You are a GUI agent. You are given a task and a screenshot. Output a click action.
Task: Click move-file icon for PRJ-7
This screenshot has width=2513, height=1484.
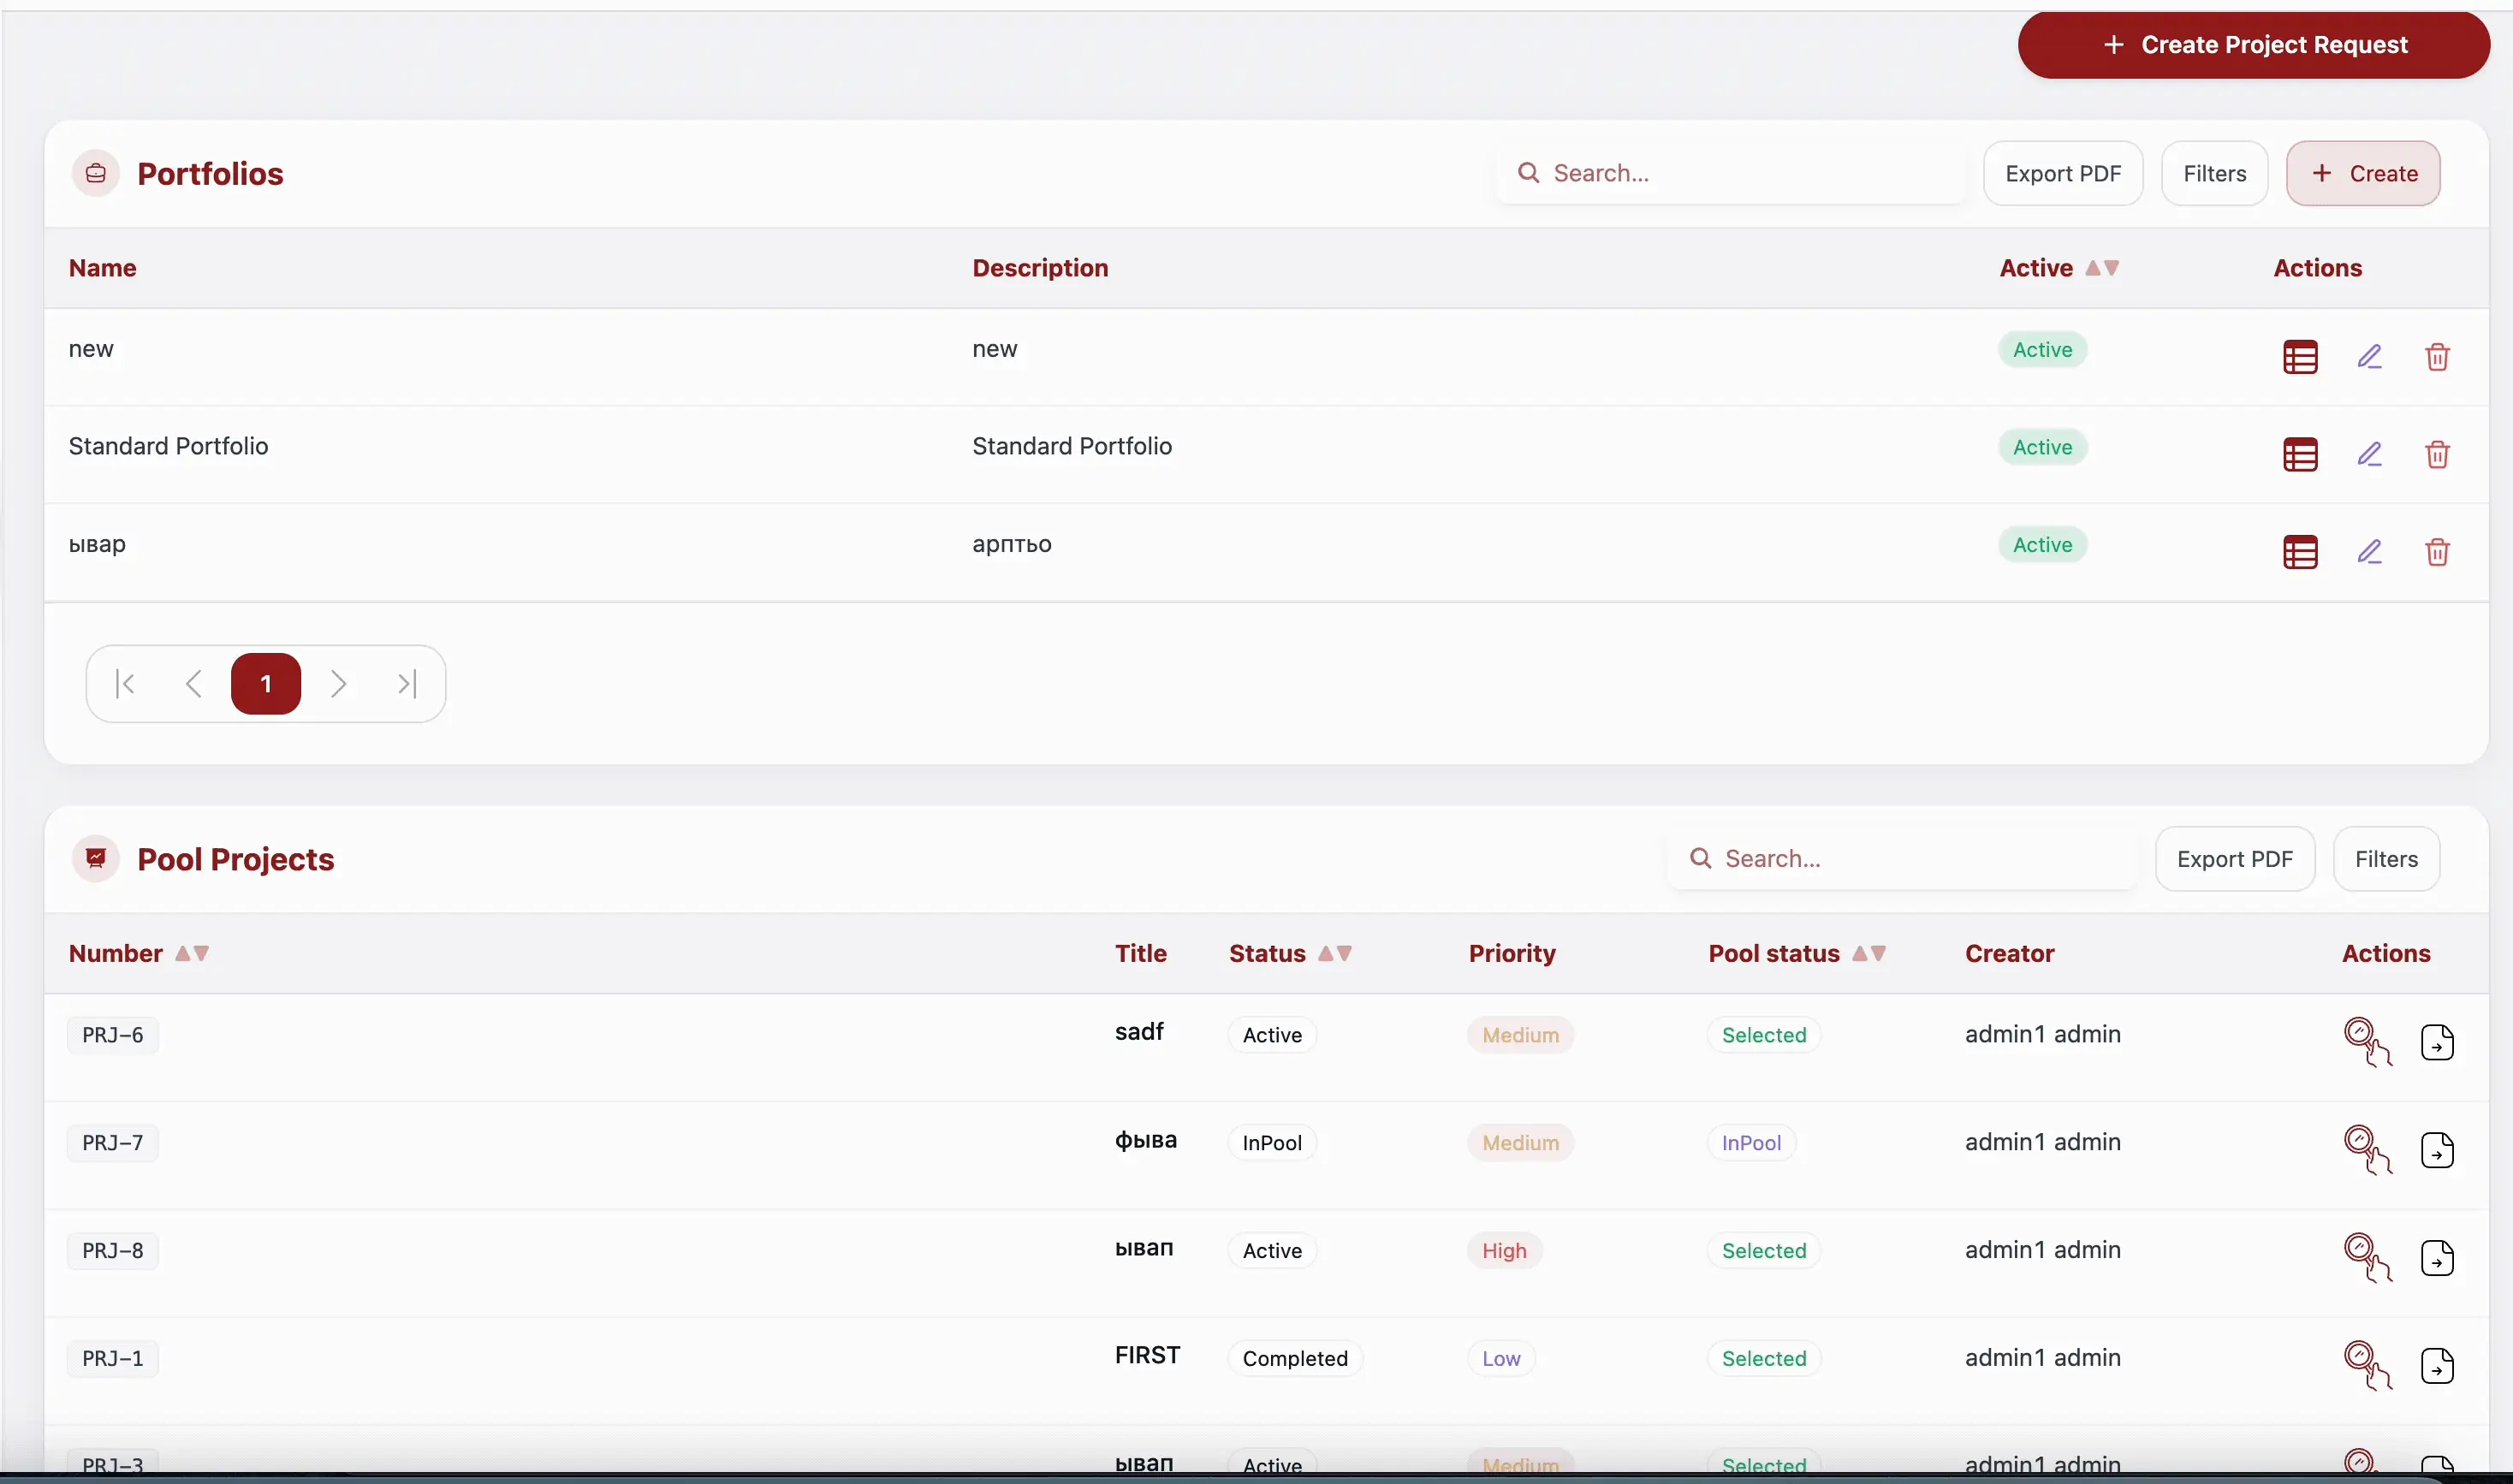(2437, 1150)
